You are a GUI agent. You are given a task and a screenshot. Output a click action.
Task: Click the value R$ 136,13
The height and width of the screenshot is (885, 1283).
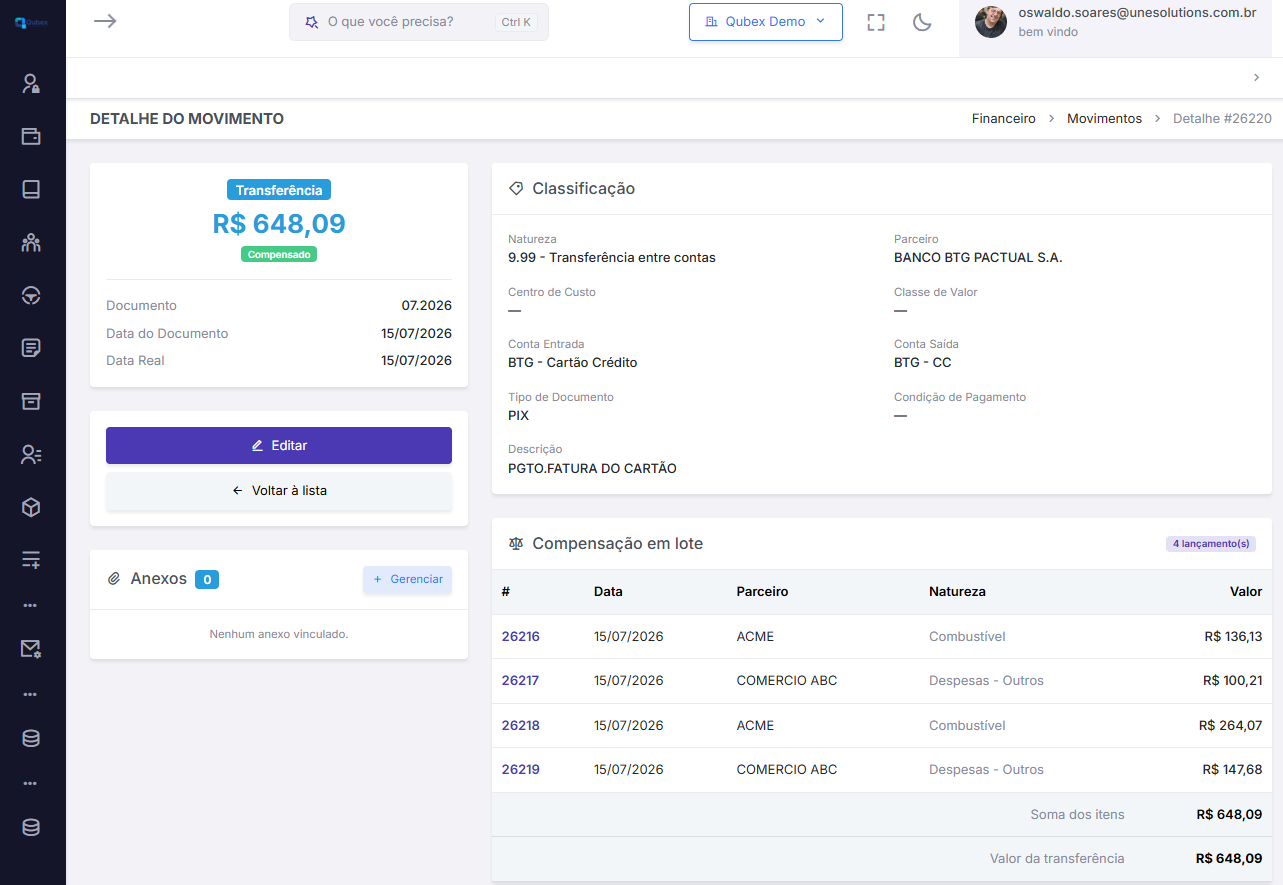pos(1233,636)
